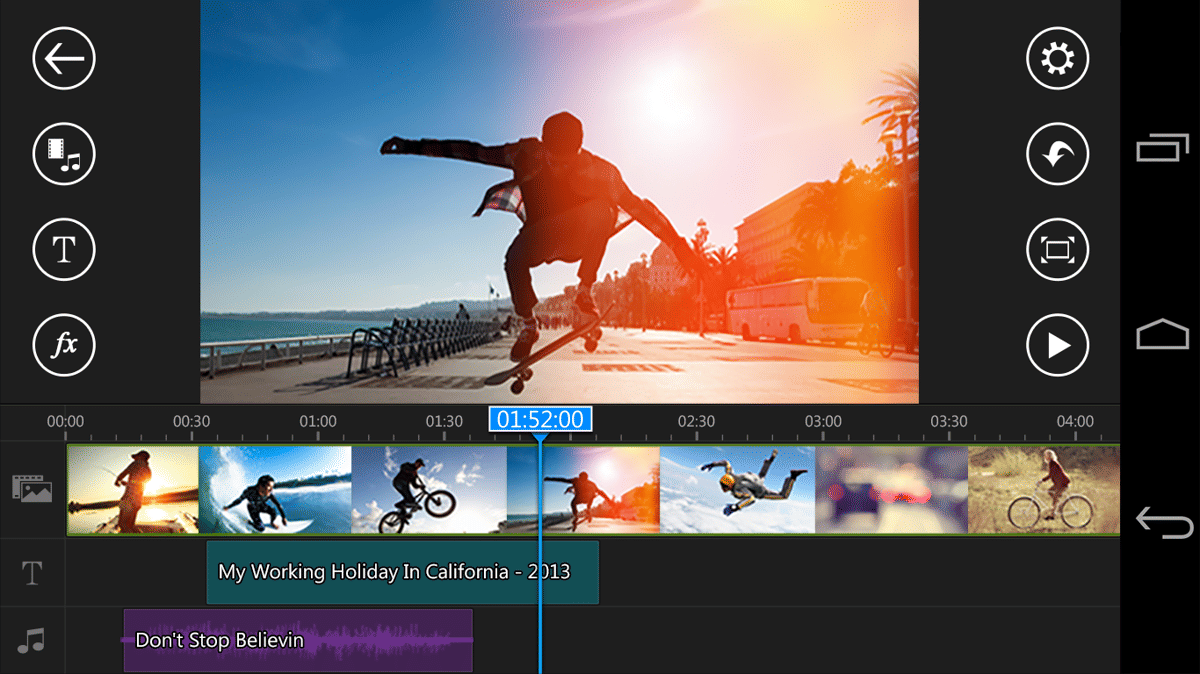The height and width of the screenshot is (674, 1200).
Task: Select the snowboarder clip thumbnail
Action: coord(738,490)
